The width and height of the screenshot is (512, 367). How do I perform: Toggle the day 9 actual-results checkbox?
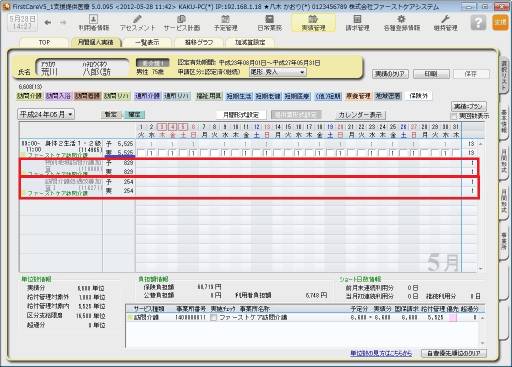(x=225, y=153)
